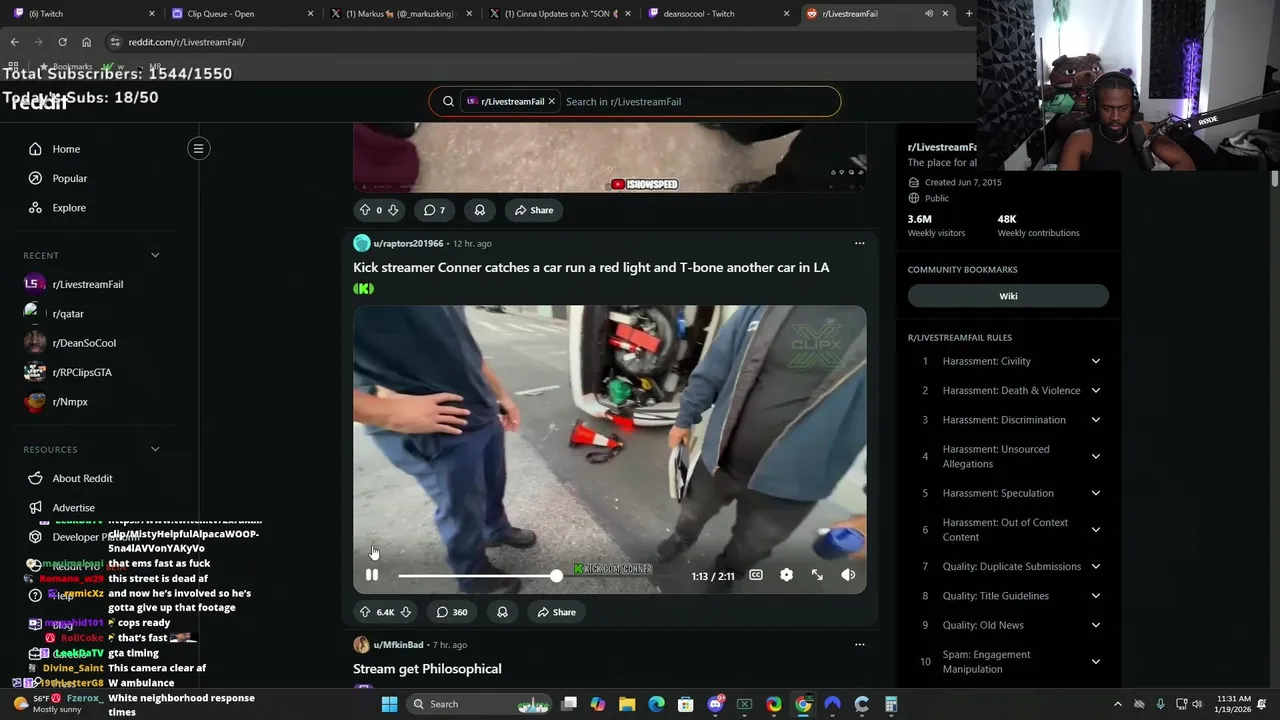Open the Popular feed
The height and width of the screenshot is (720, 1280).
pyautogui.click(x=70, y=178)
